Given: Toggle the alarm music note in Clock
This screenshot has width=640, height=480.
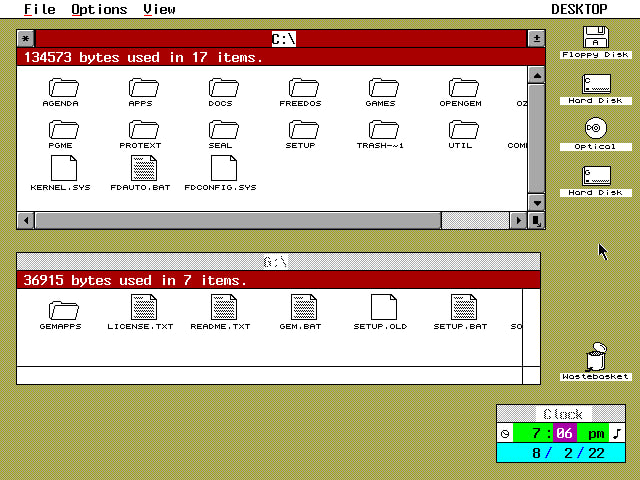Looking at the screenshot, I should tap(617, 433).
